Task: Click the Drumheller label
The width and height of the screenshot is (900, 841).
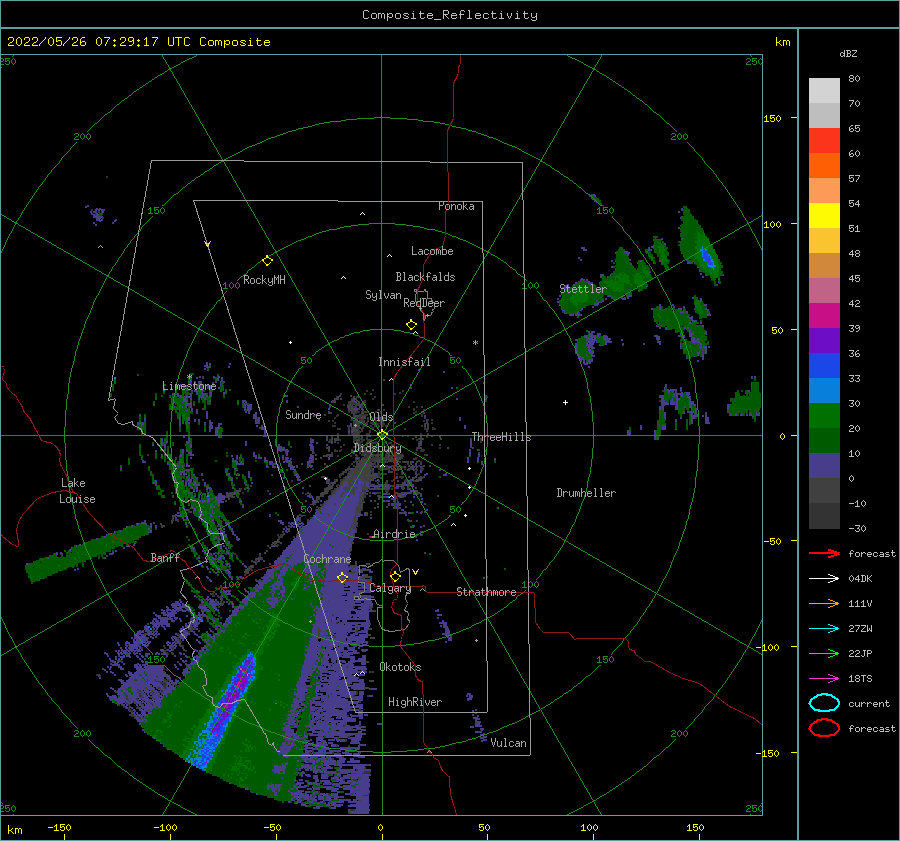Action: [586, 493]
